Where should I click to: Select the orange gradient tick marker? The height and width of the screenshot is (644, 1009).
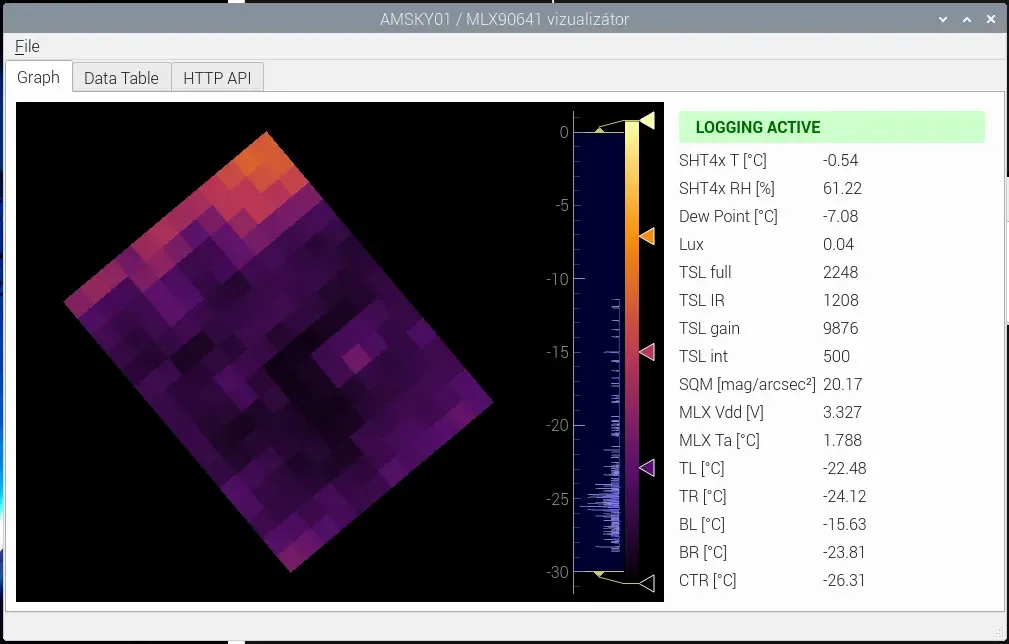tap(647, 236)
